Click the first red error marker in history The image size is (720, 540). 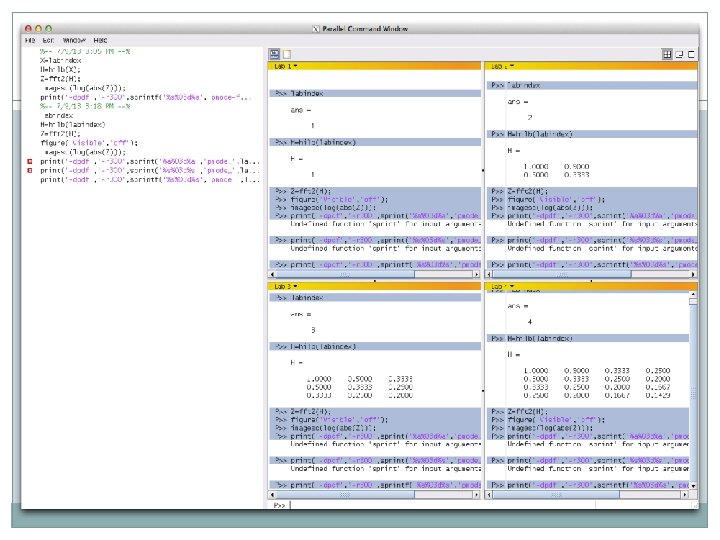pos(29,161)
